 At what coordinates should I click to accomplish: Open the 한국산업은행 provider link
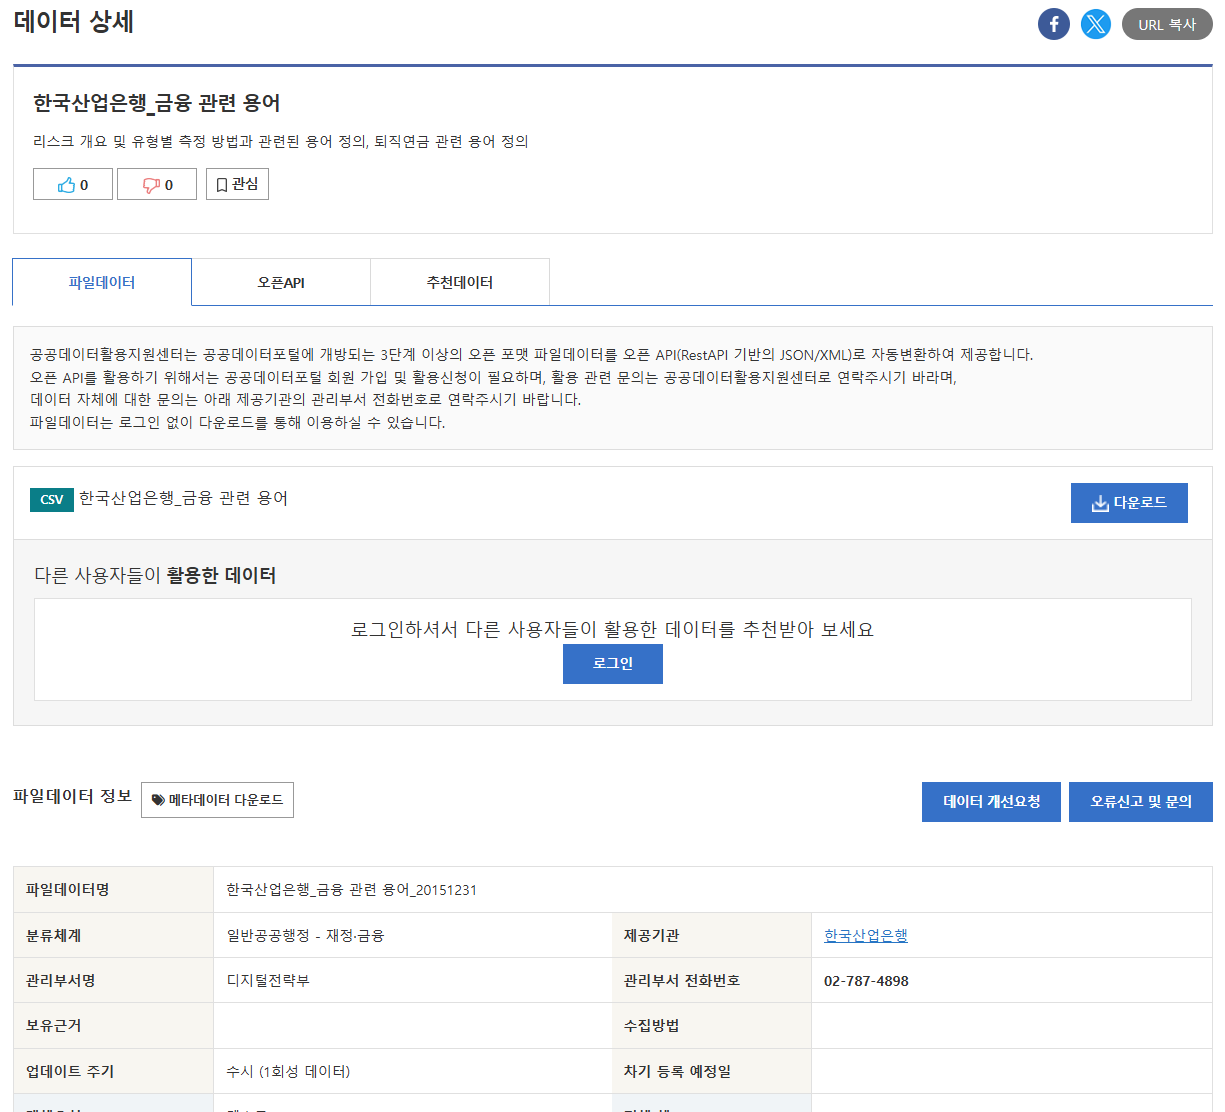click(866, 935)
